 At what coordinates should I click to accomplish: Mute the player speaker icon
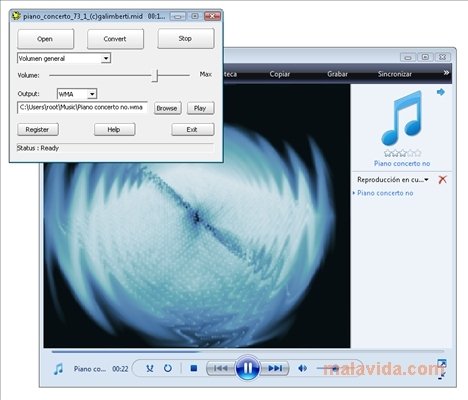303,368
